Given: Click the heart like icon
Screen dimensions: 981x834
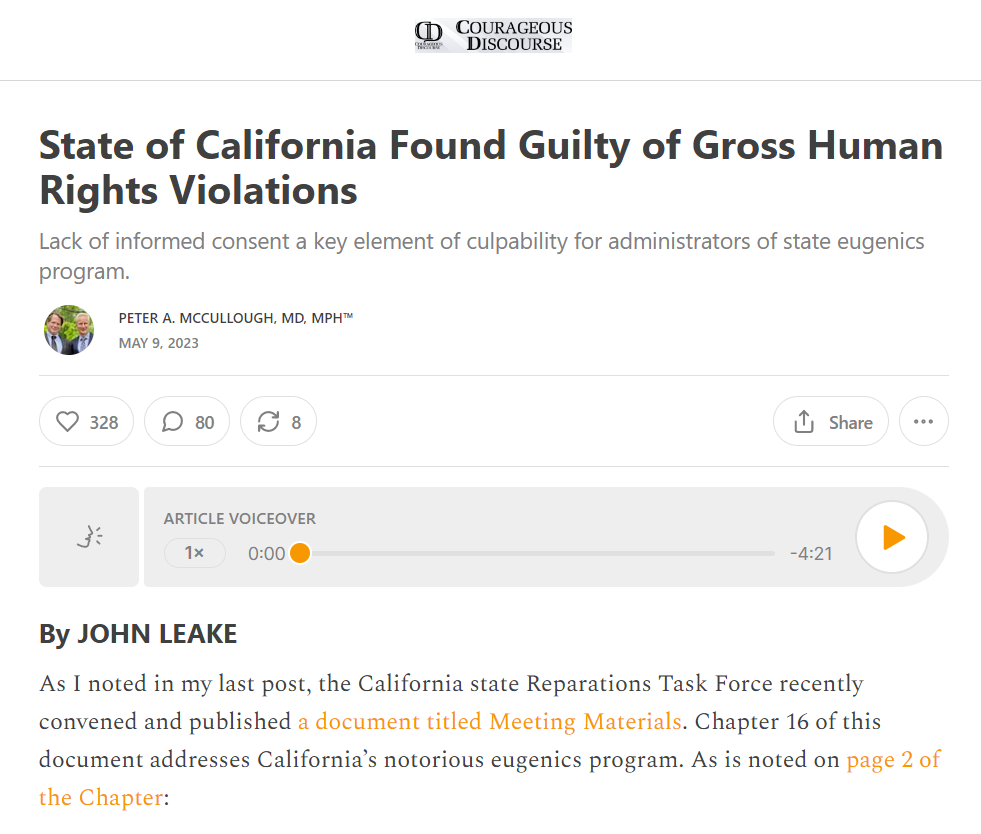Looking at the screenshot, I should pyautogui.click(x=67, y=422).
